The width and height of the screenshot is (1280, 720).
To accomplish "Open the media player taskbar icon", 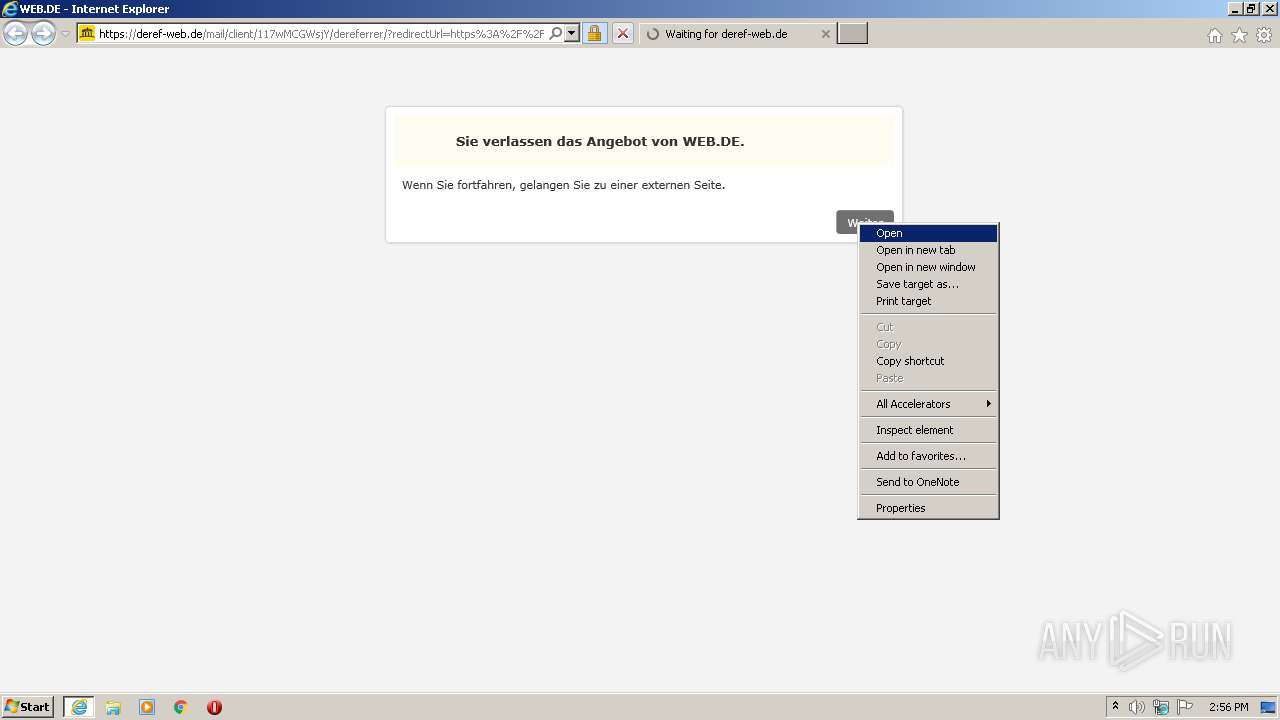I will [x=147, y=707].
